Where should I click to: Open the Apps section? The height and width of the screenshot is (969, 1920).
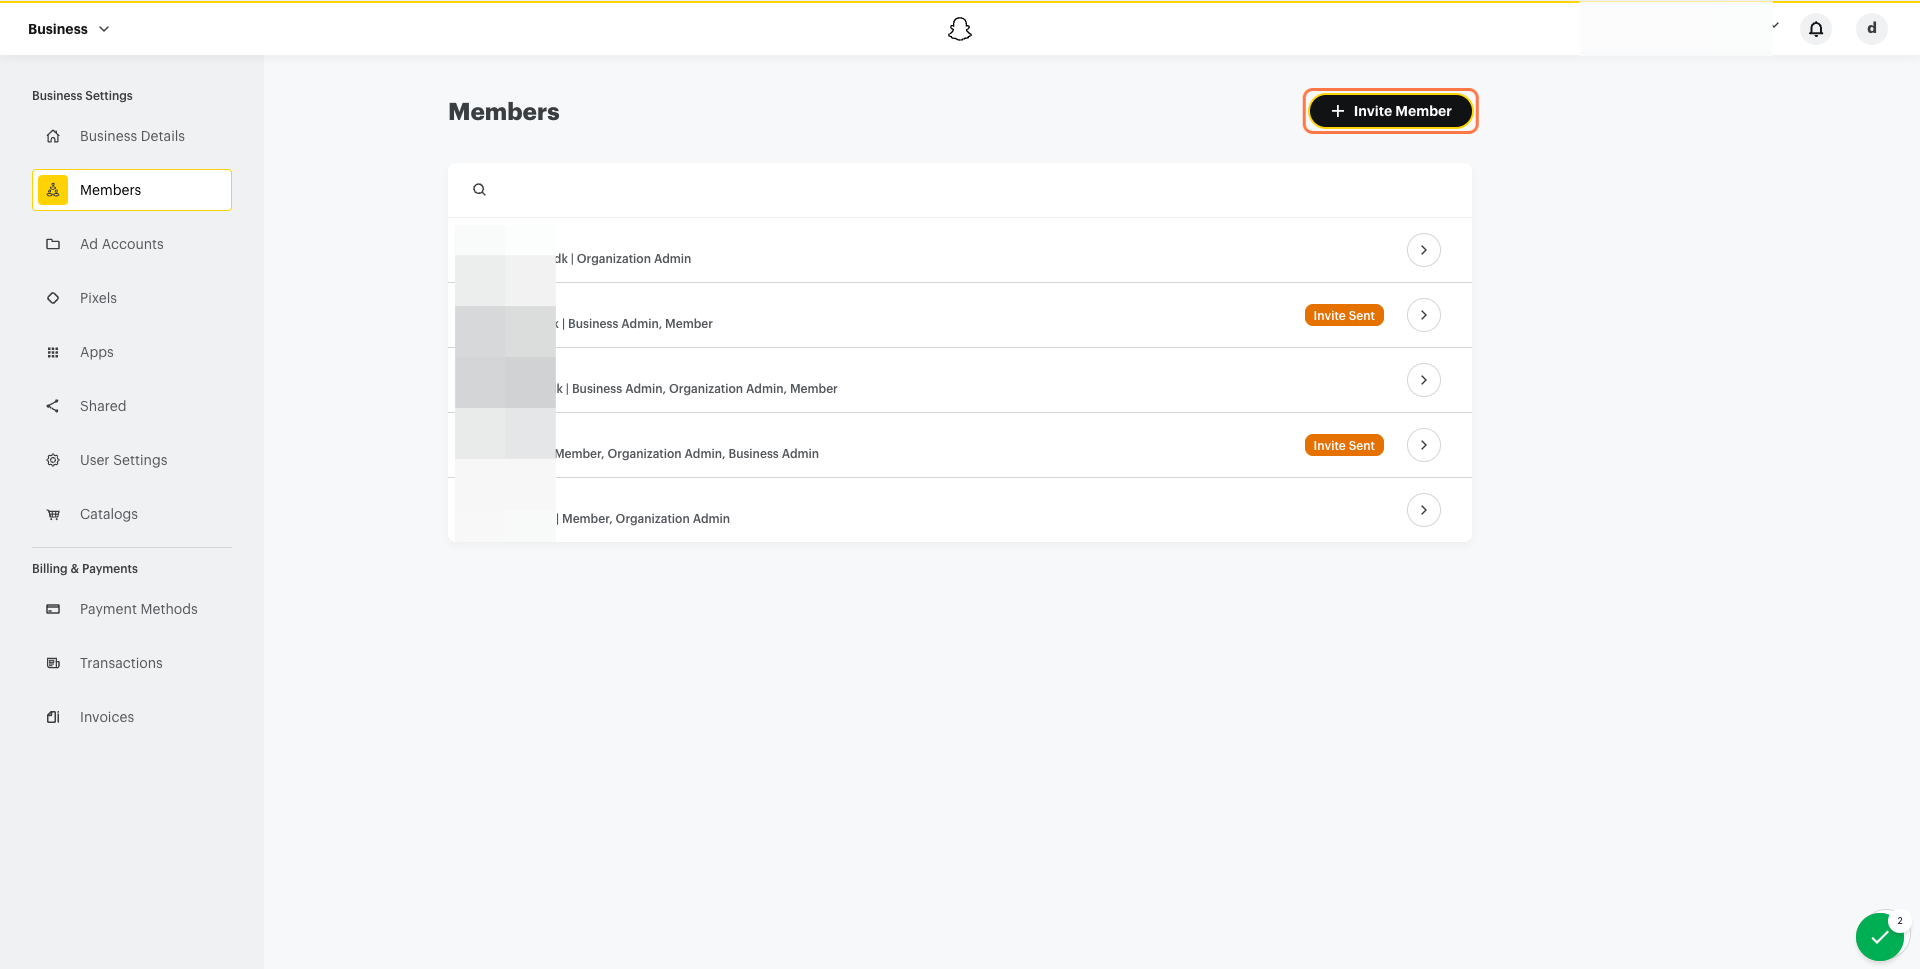click(132, 352)
